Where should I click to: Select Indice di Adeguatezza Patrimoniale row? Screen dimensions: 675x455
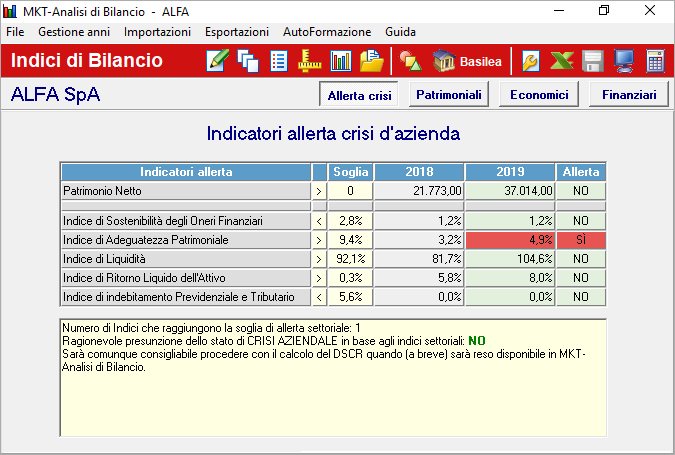[x=186, y=240]
